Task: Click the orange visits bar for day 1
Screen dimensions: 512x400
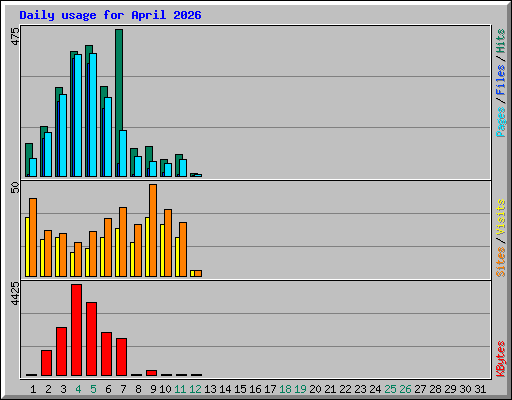Action: [33, 237]
